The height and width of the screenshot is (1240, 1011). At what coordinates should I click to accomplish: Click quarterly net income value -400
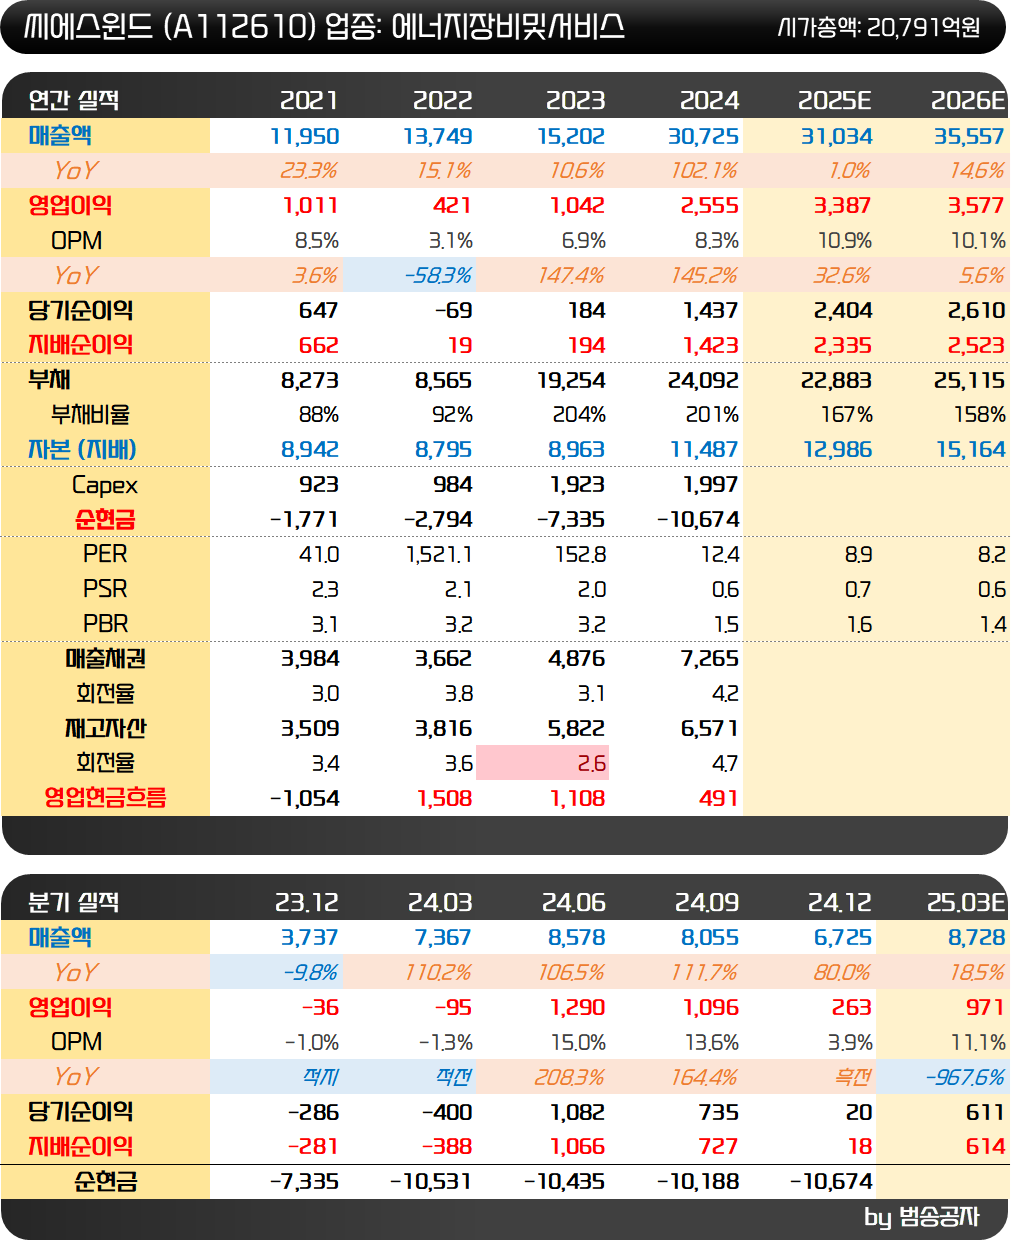(446, 1112)
